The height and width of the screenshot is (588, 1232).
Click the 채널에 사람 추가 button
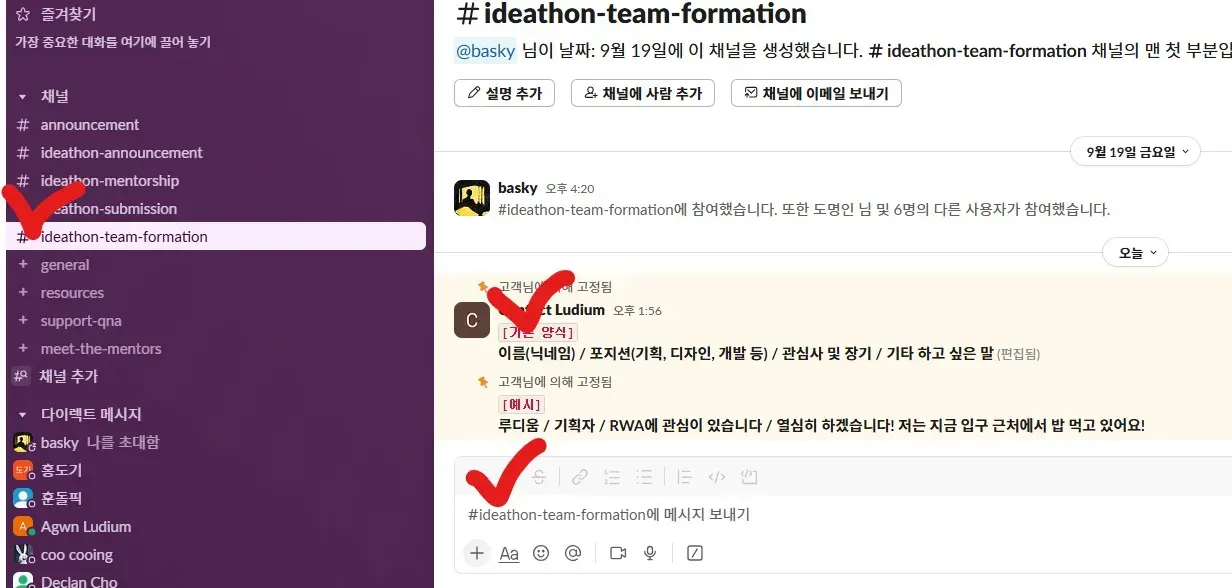coord(644,93)
